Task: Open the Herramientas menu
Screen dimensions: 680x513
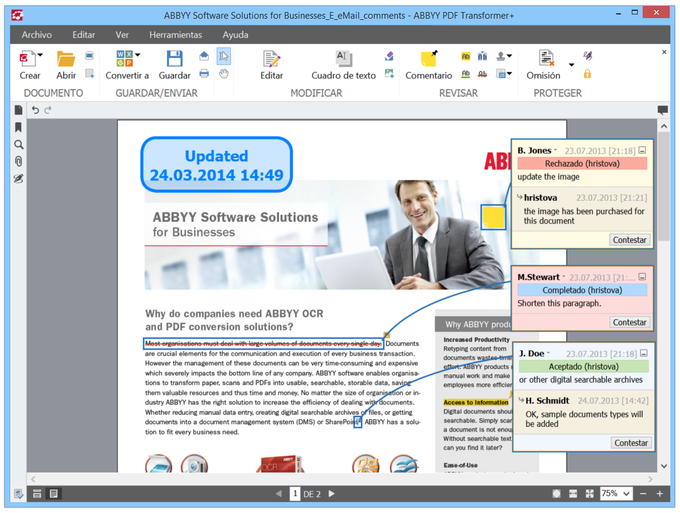Action: click(x=176, y=35)
